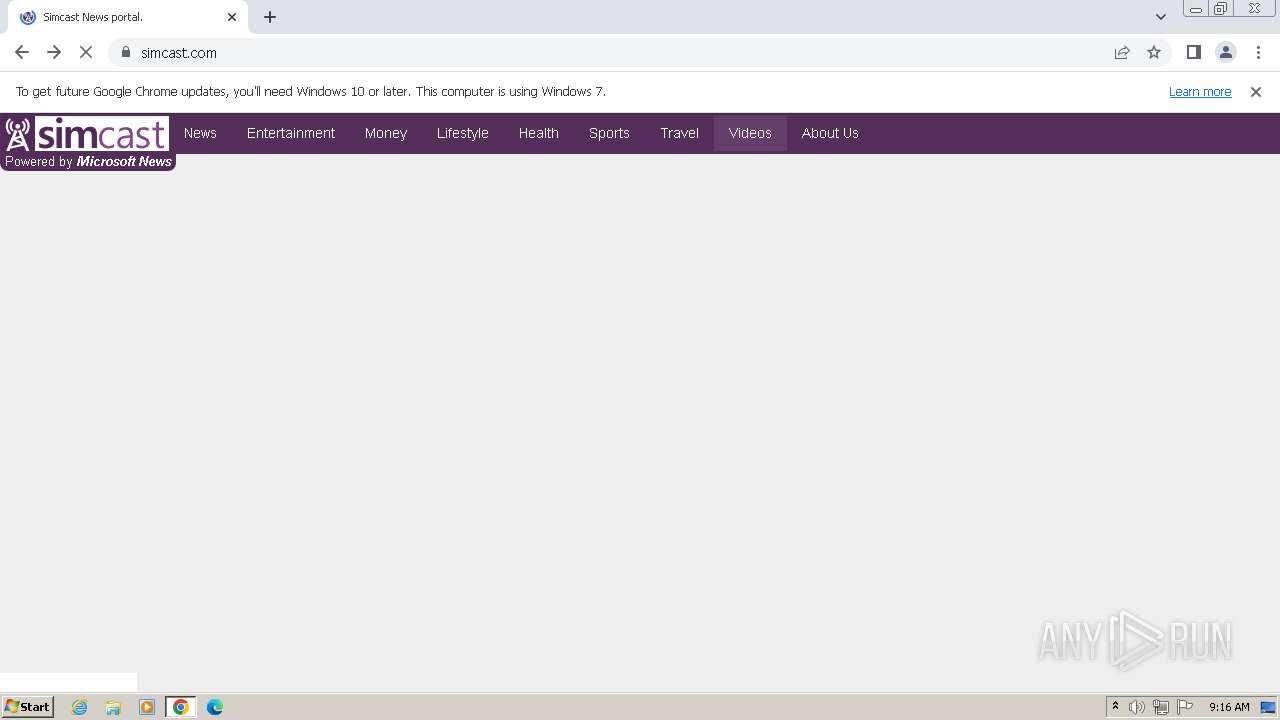Open the Health section
This screenshot has width=1280, height=720.
539,133
